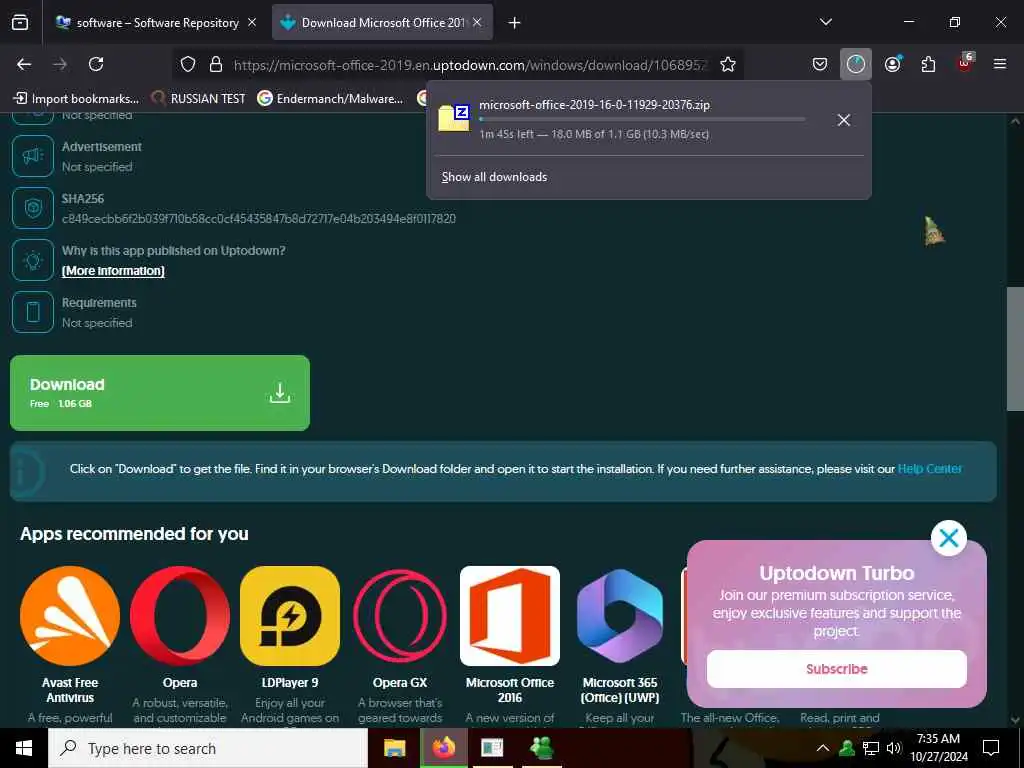This screenshot has width=1024, height=768.
Task: Close the Download Microsoft Office tab
Action: (x=477, y=22)
